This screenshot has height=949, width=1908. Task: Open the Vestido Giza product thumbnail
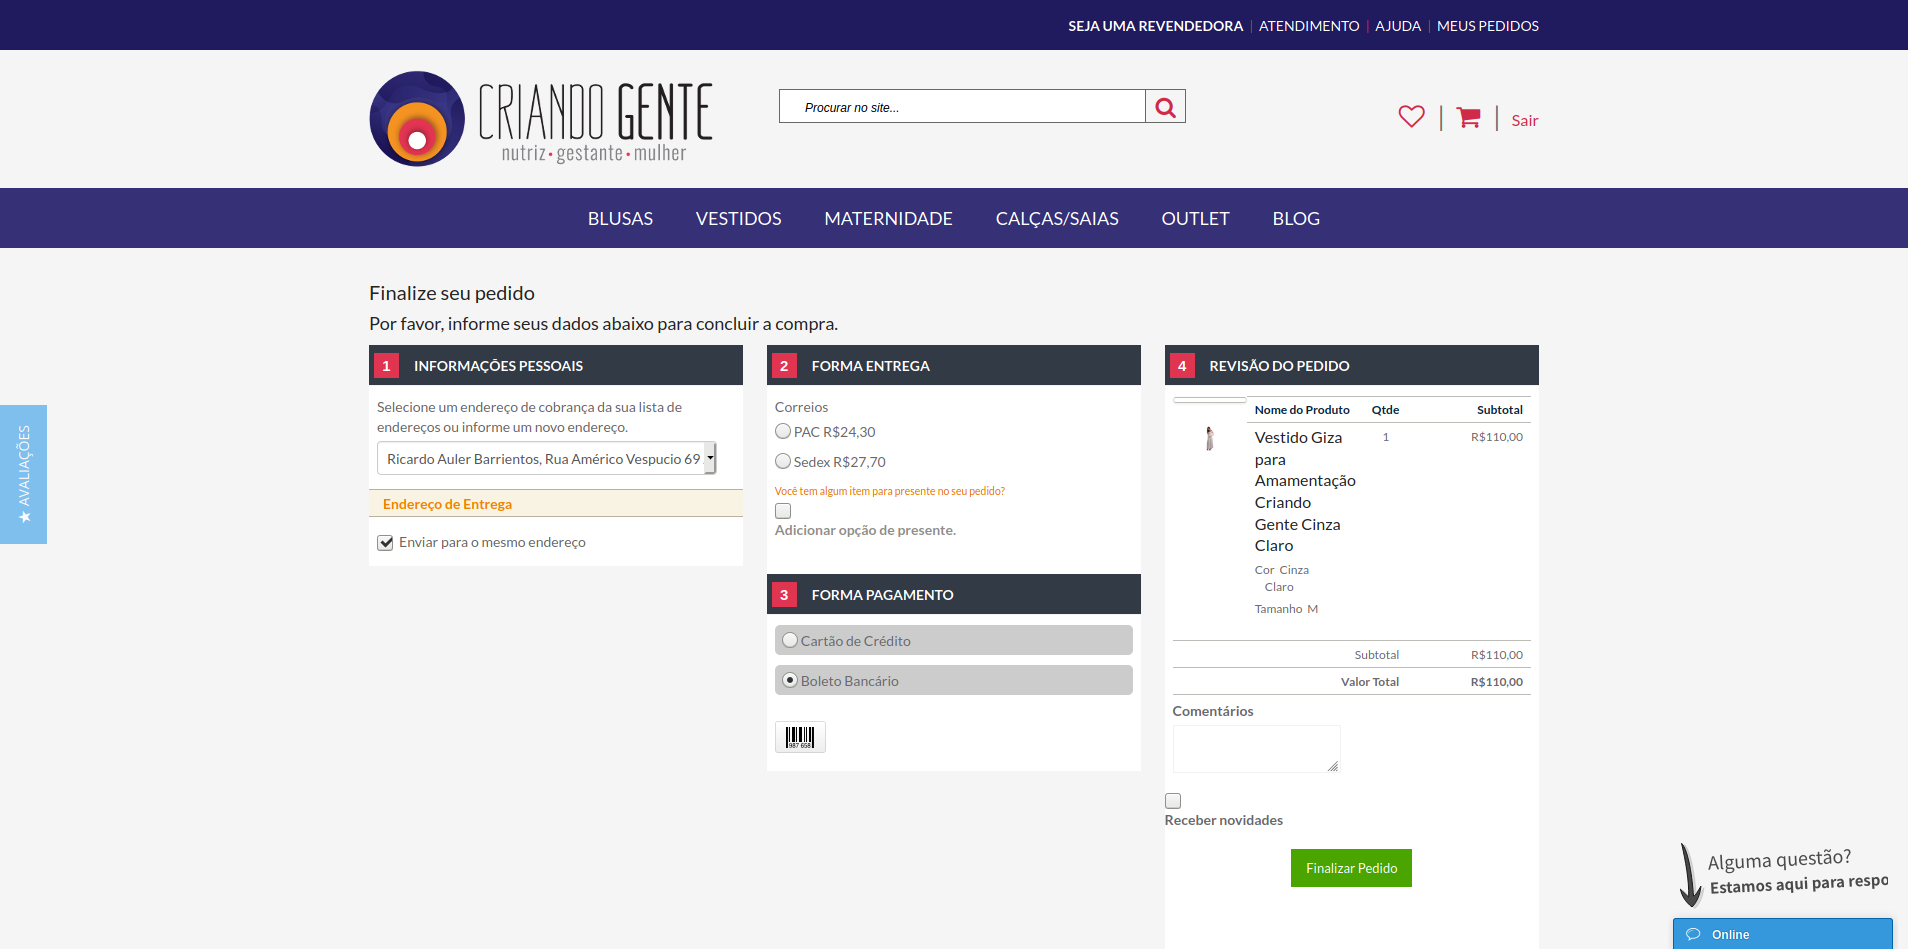(x=1209, y=439)
